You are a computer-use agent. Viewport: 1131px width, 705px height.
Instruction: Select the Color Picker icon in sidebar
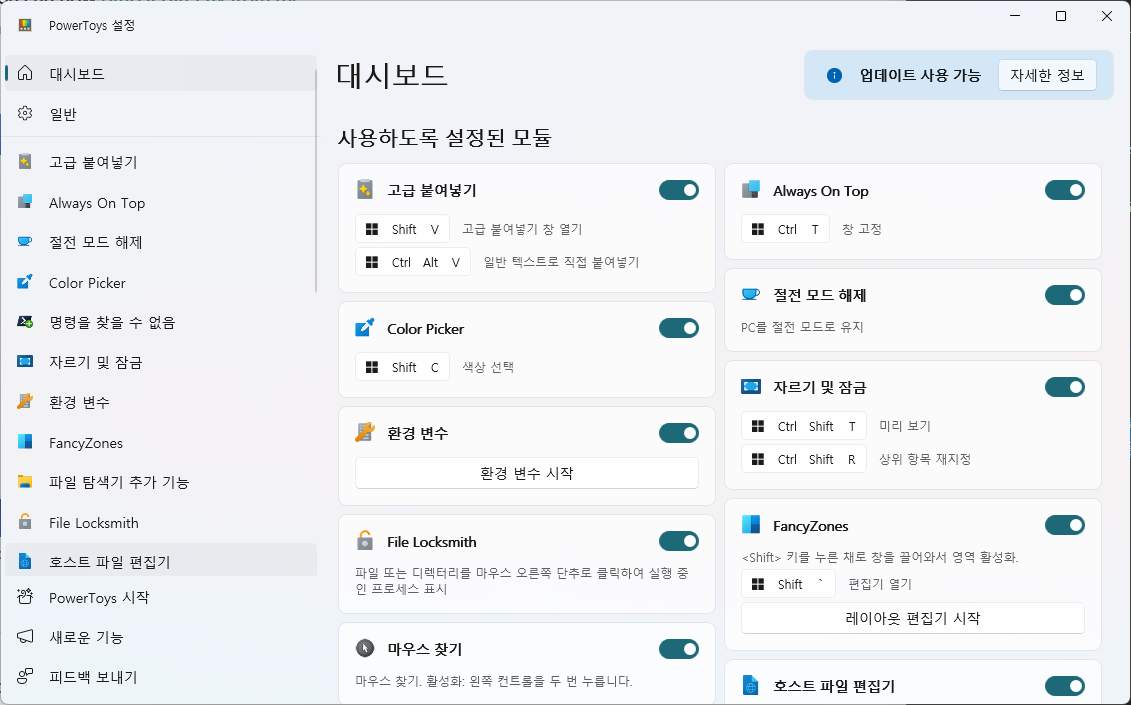(x=24, y=282)
